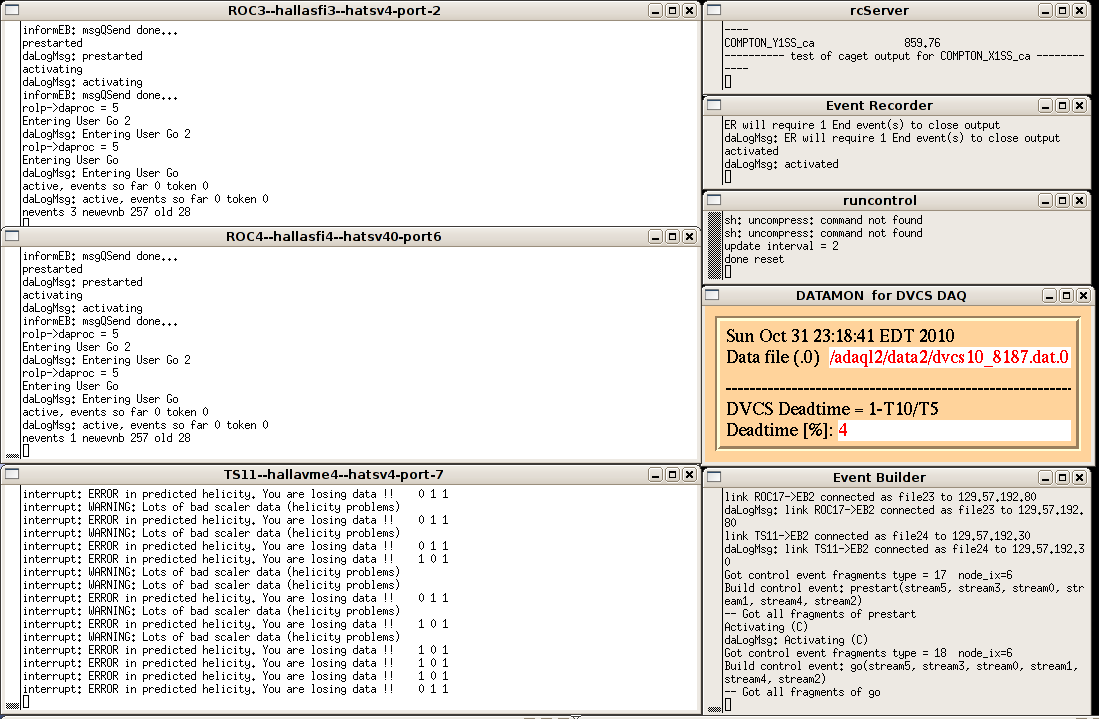Click the red data file path dvcs10_8187.dat.0
The height and width of the screenshot is (719, 1099).
point(949,357)
